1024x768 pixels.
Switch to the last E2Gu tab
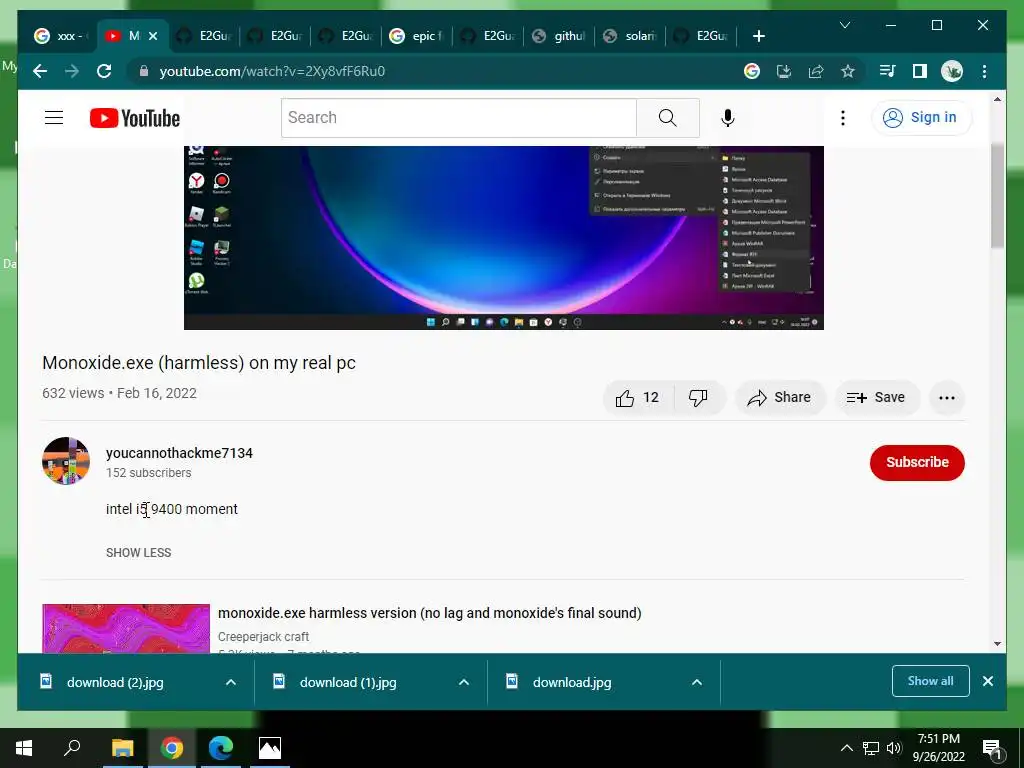[701, 36]
